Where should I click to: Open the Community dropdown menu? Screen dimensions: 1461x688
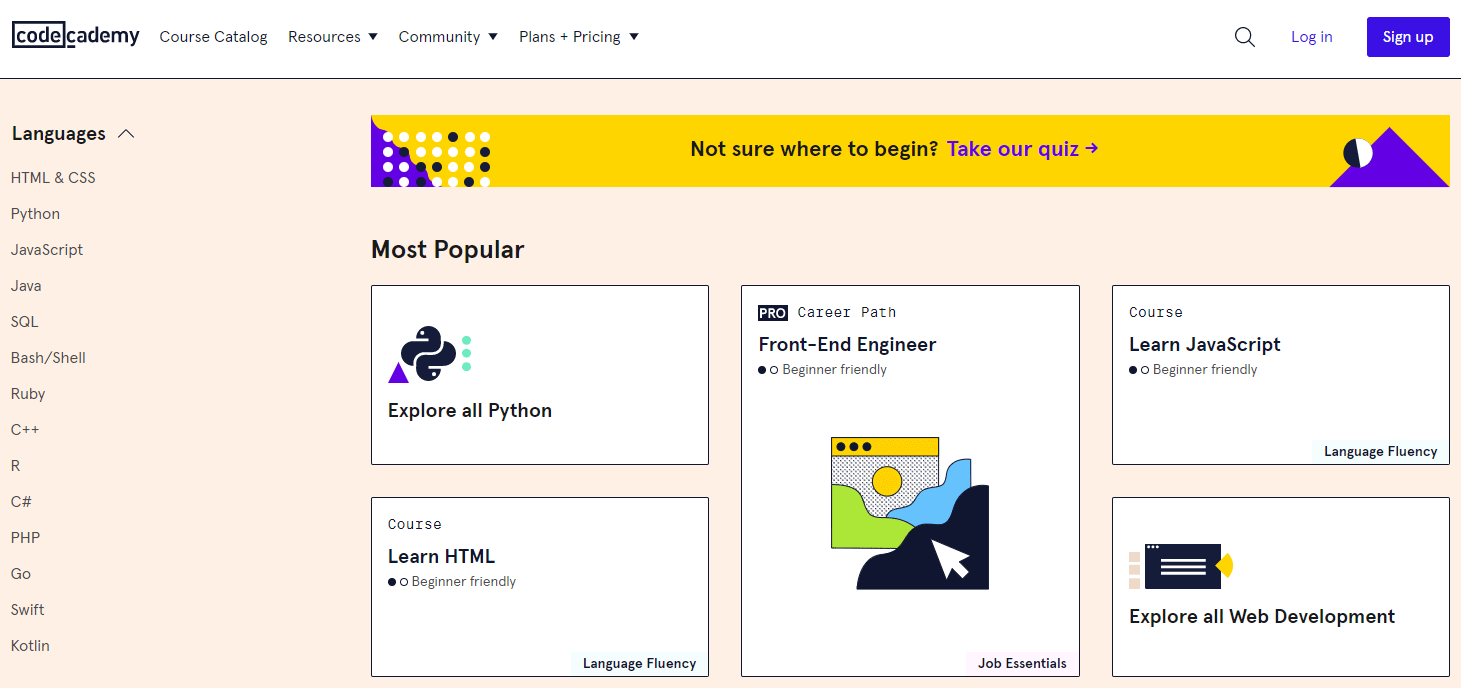[x=448, y=37]
